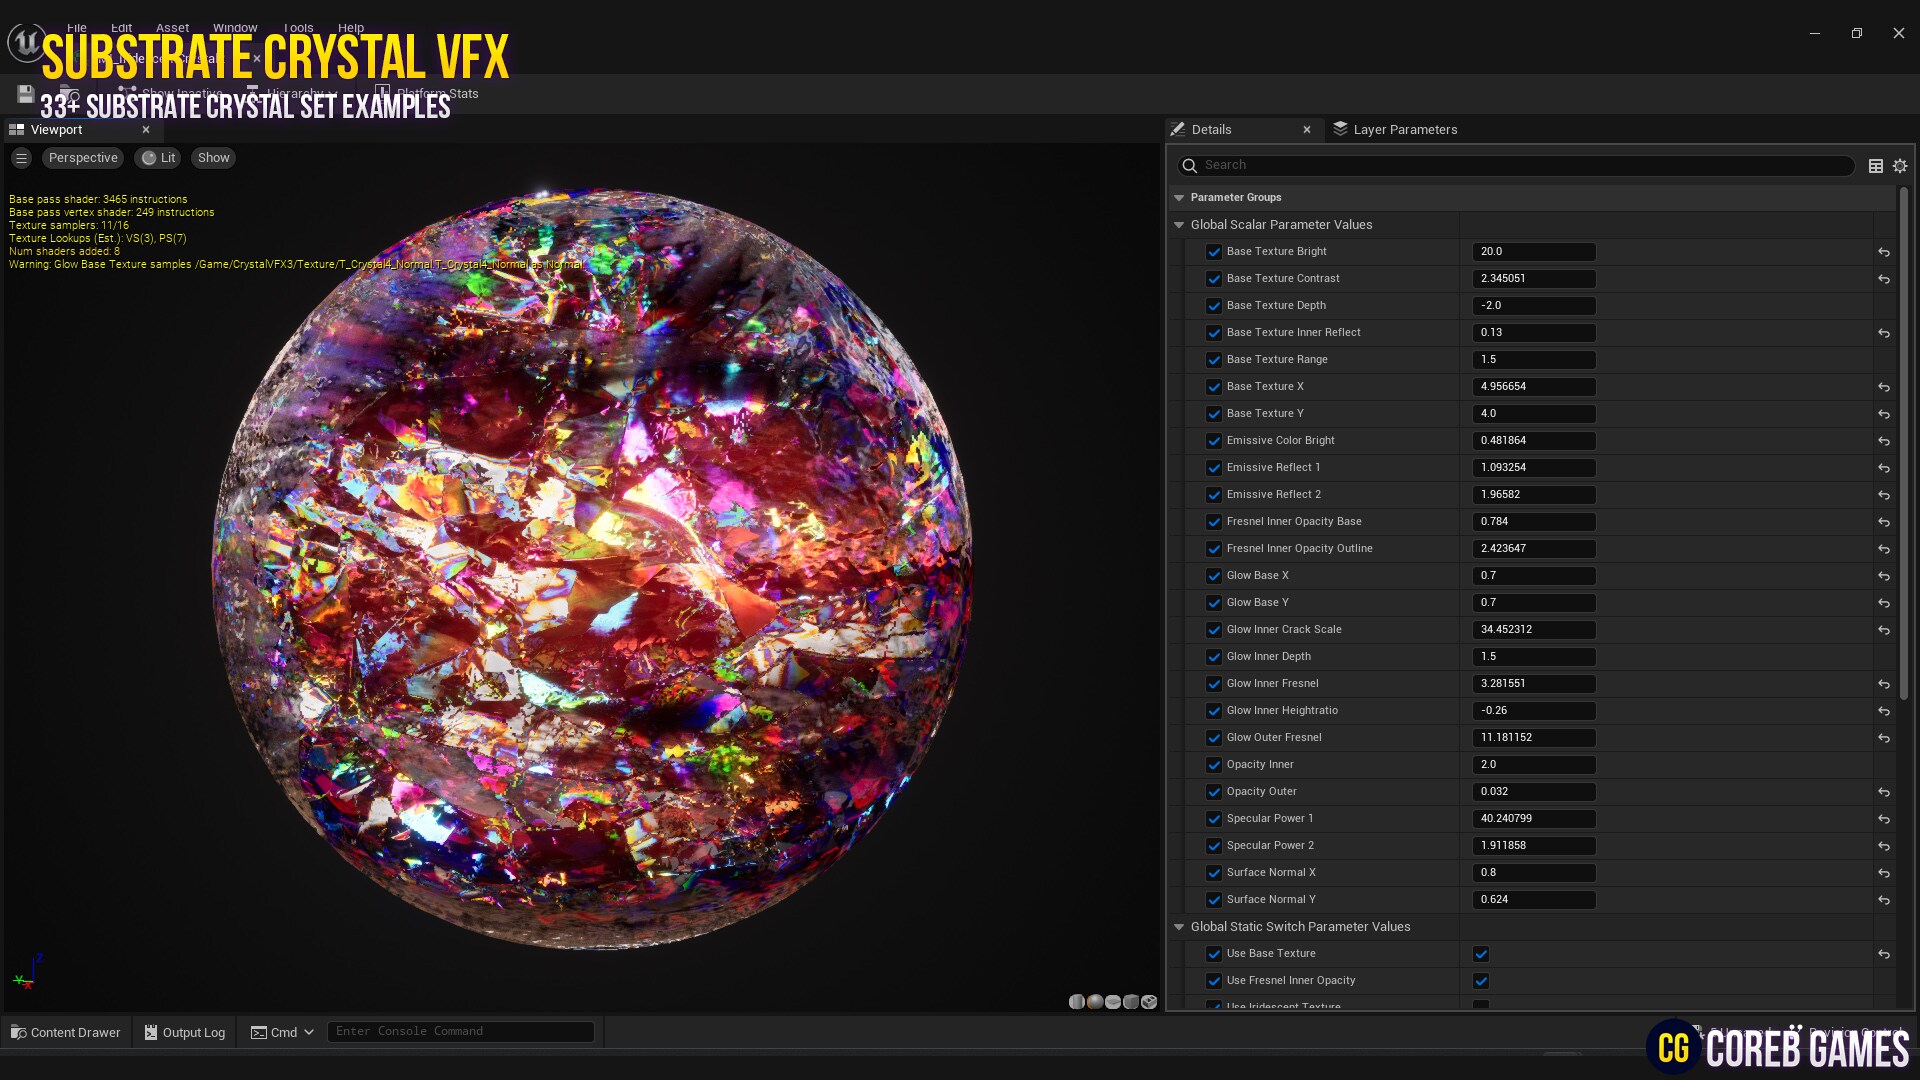
Task: Open the Perspective viewport dropdown
Action: (x=82, y=157)
